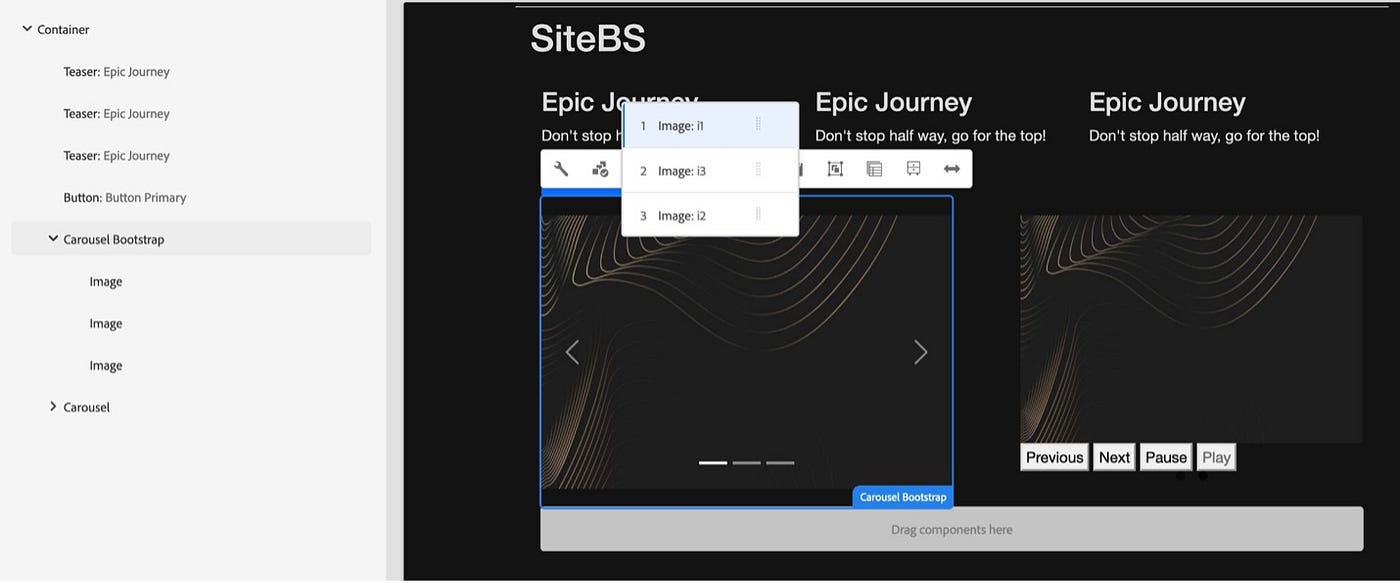Screen dimensions: 1400x583
Task: Select third Teaser: Epic Journey tree row
Action: pyautogui.click(x=191, y=155)
